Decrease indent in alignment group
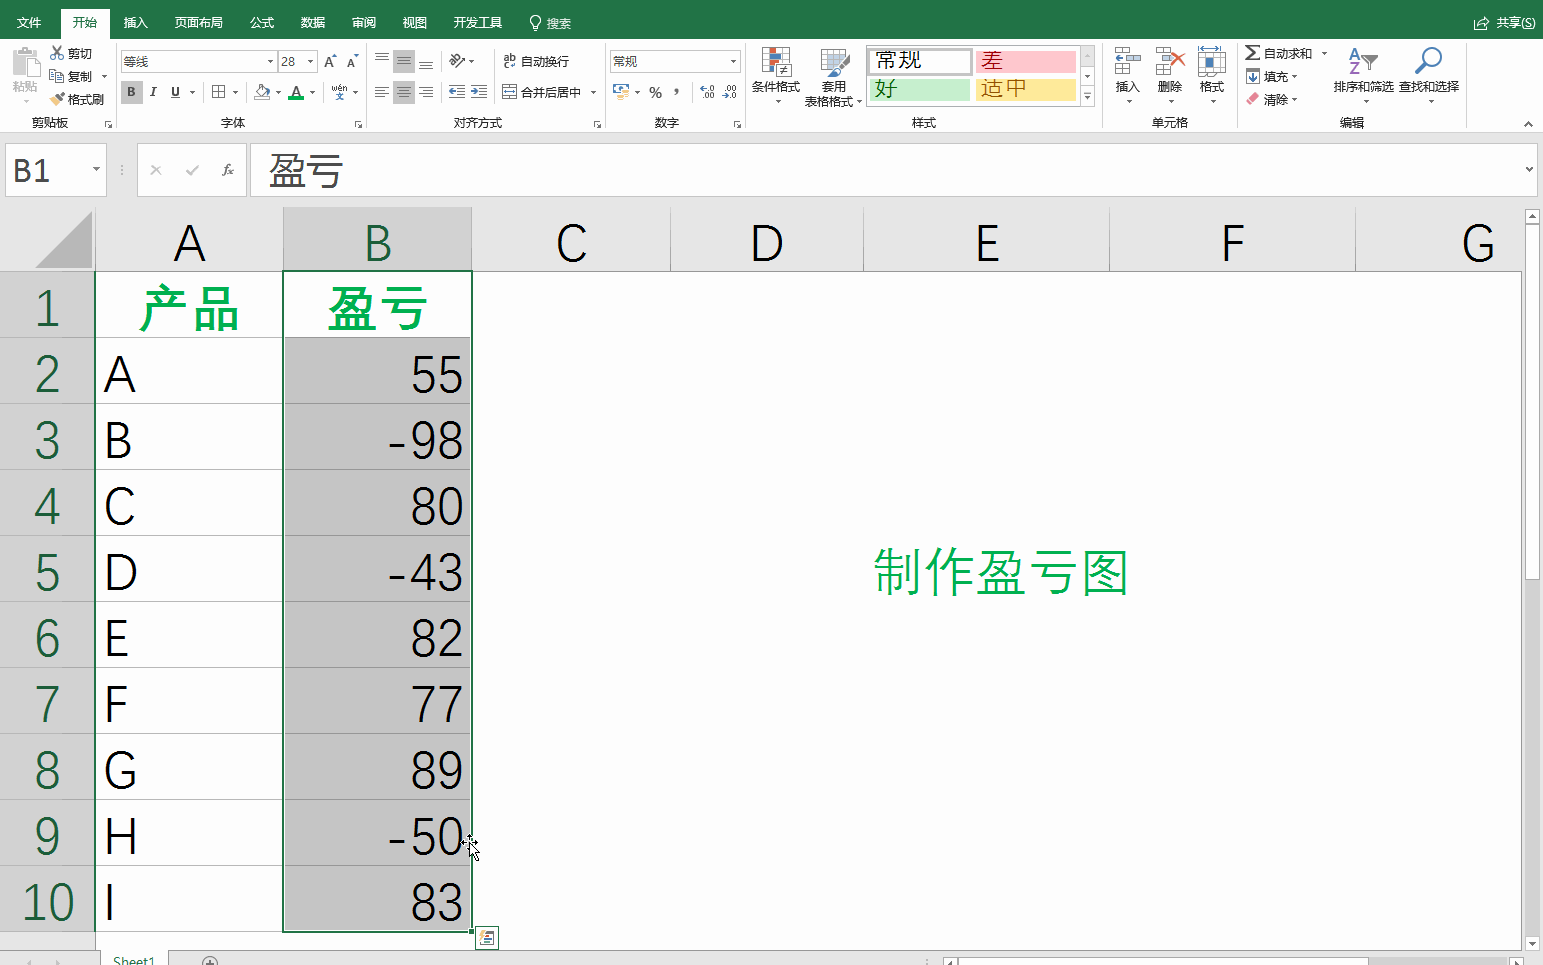Screen dimensions: 1543x965 tap(457, 92)
